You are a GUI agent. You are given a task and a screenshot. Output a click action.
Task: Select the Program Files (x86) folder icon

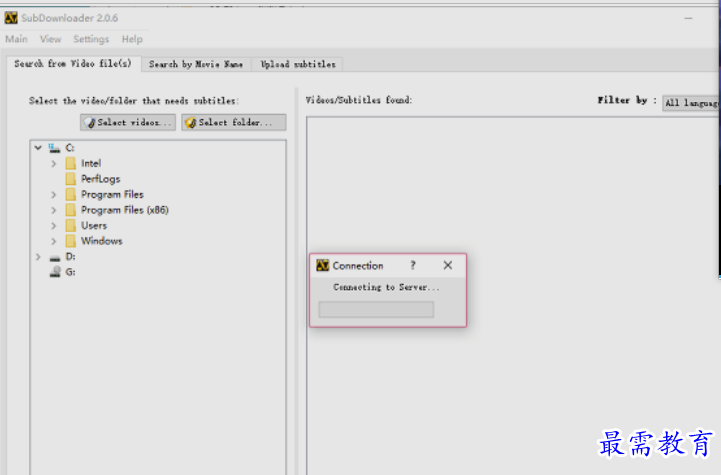pos(70,210)
